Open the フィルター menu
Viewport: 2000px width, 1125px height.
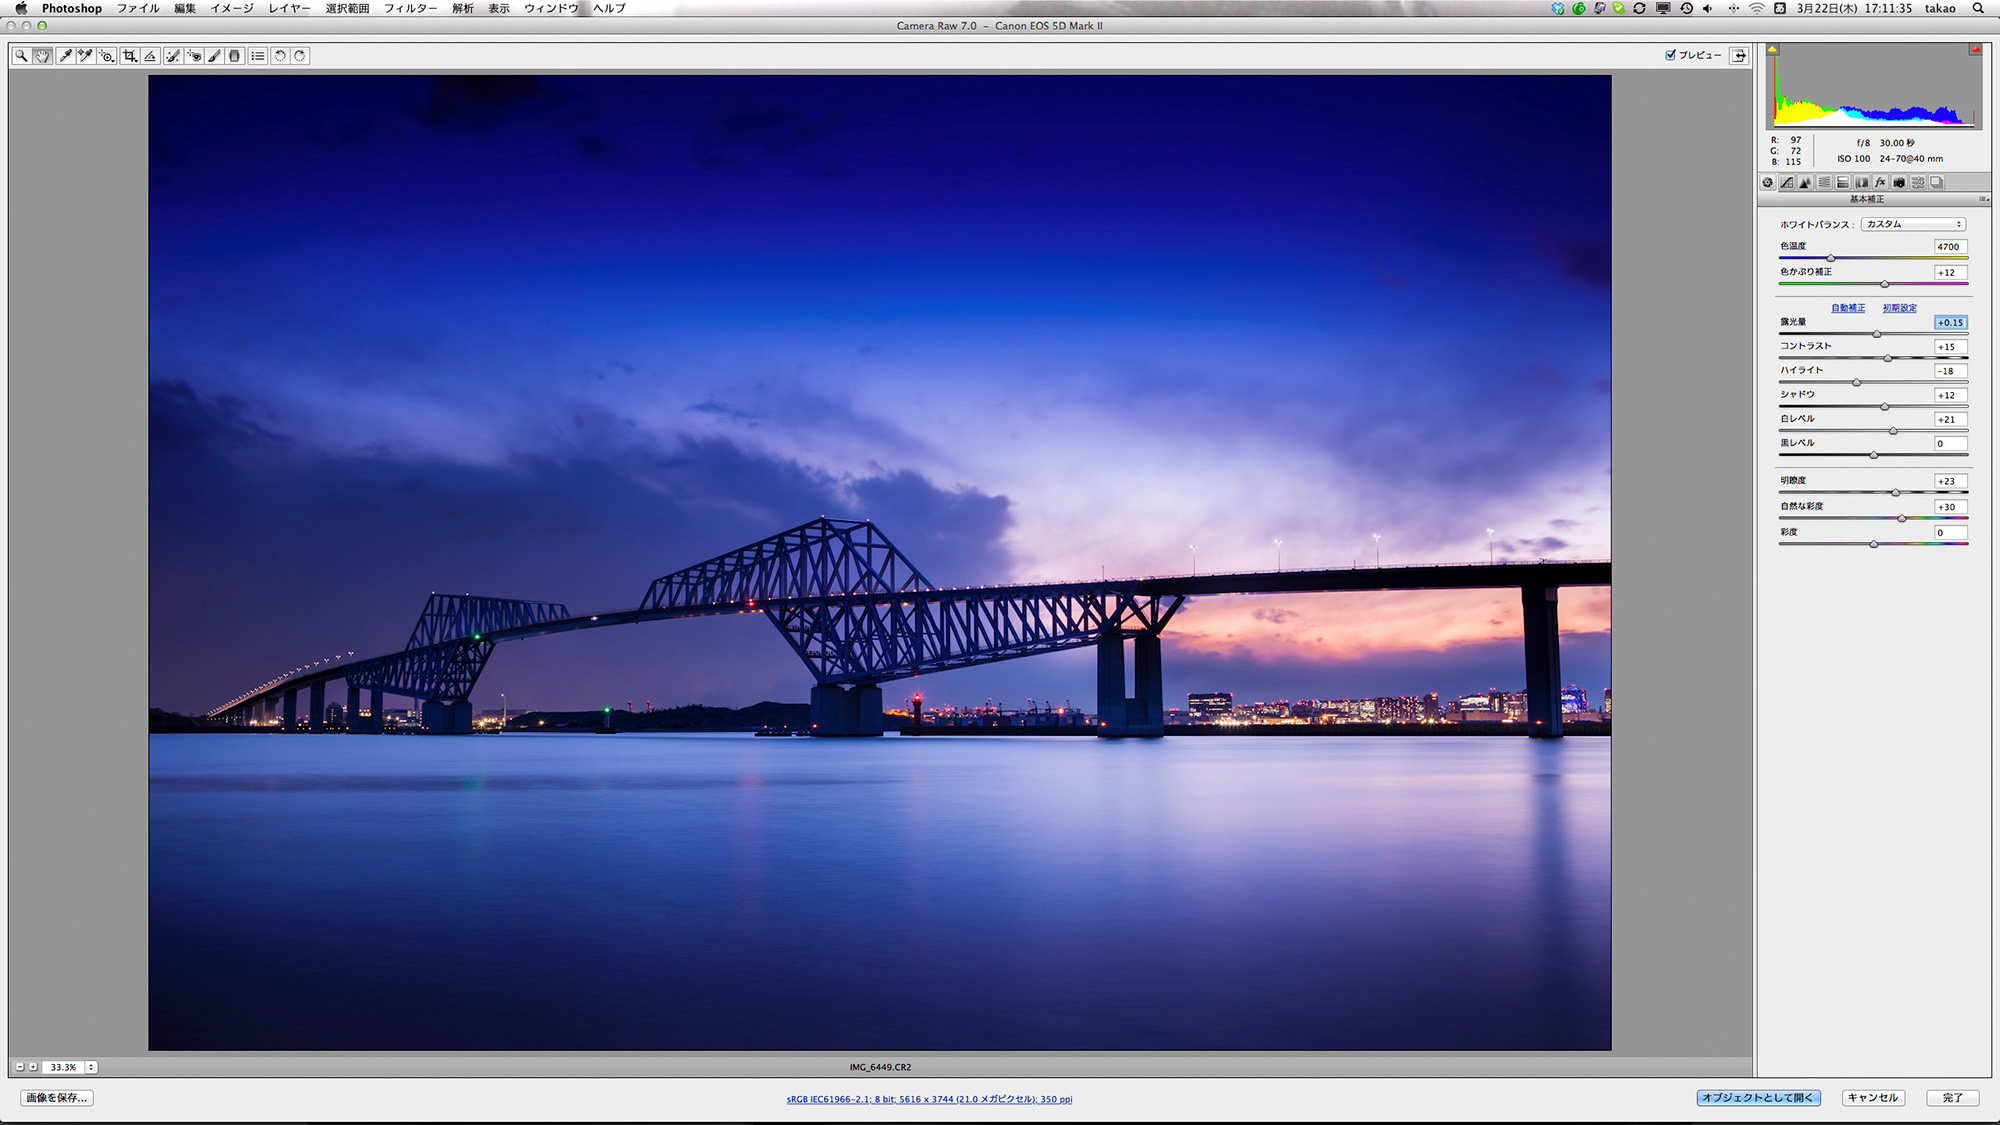pyautogui.click(x=410, y=8)
